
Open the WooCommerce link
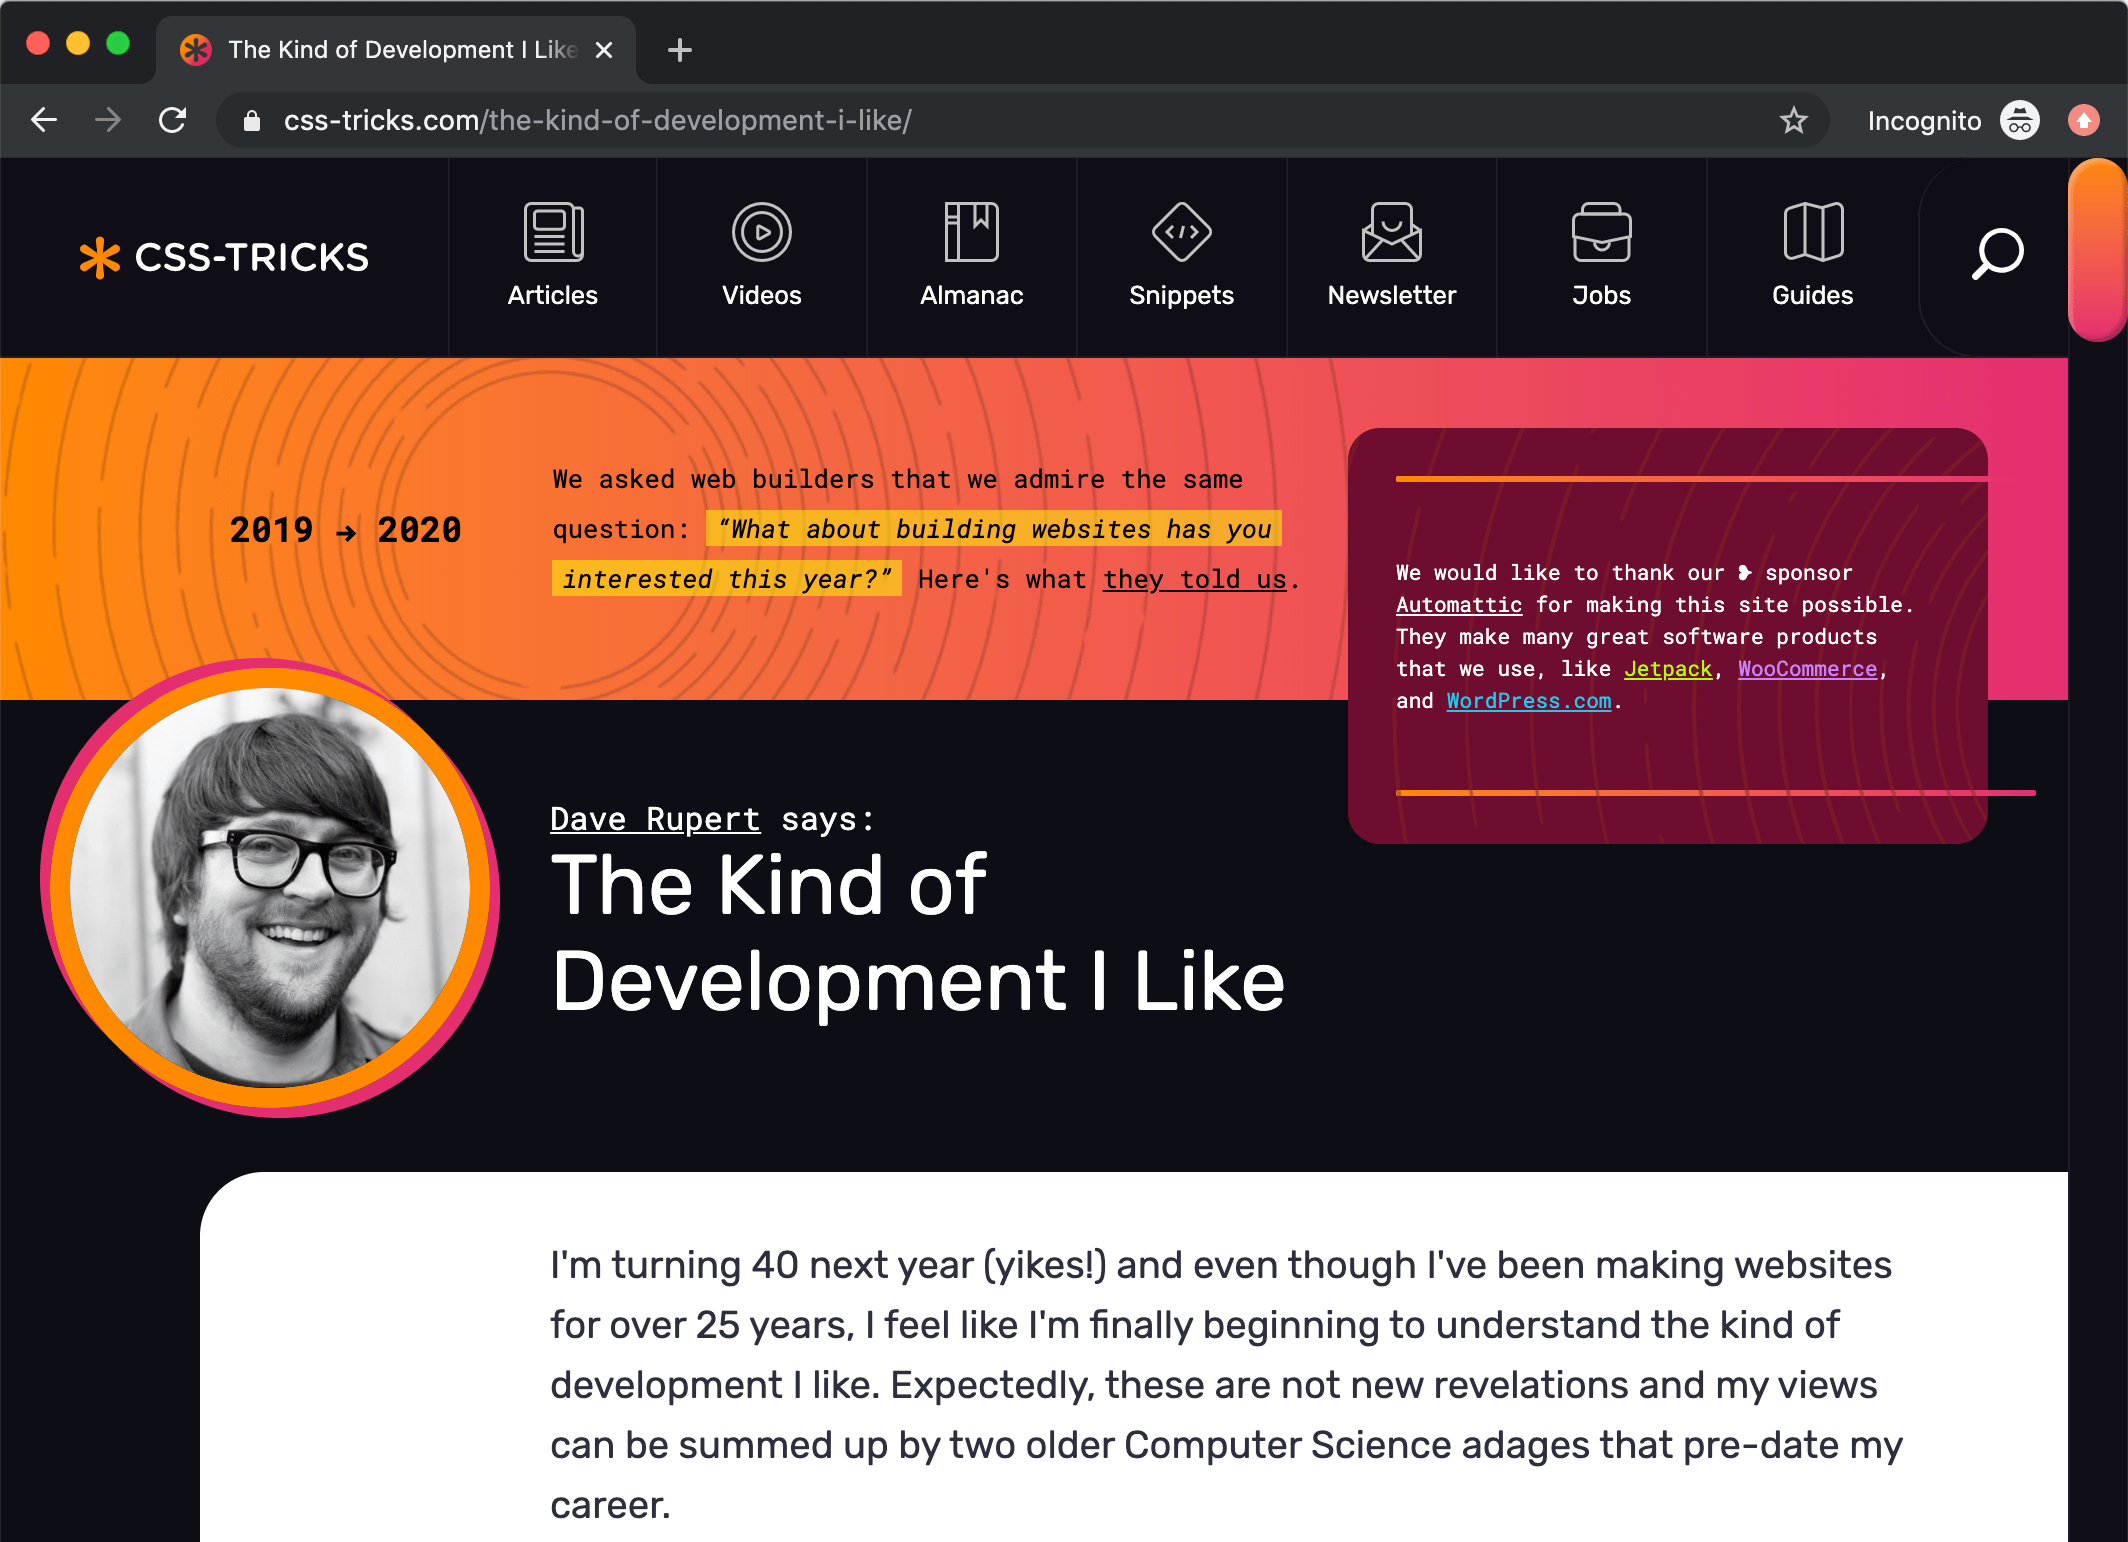pyautogui.click(x=1807, y=669)
